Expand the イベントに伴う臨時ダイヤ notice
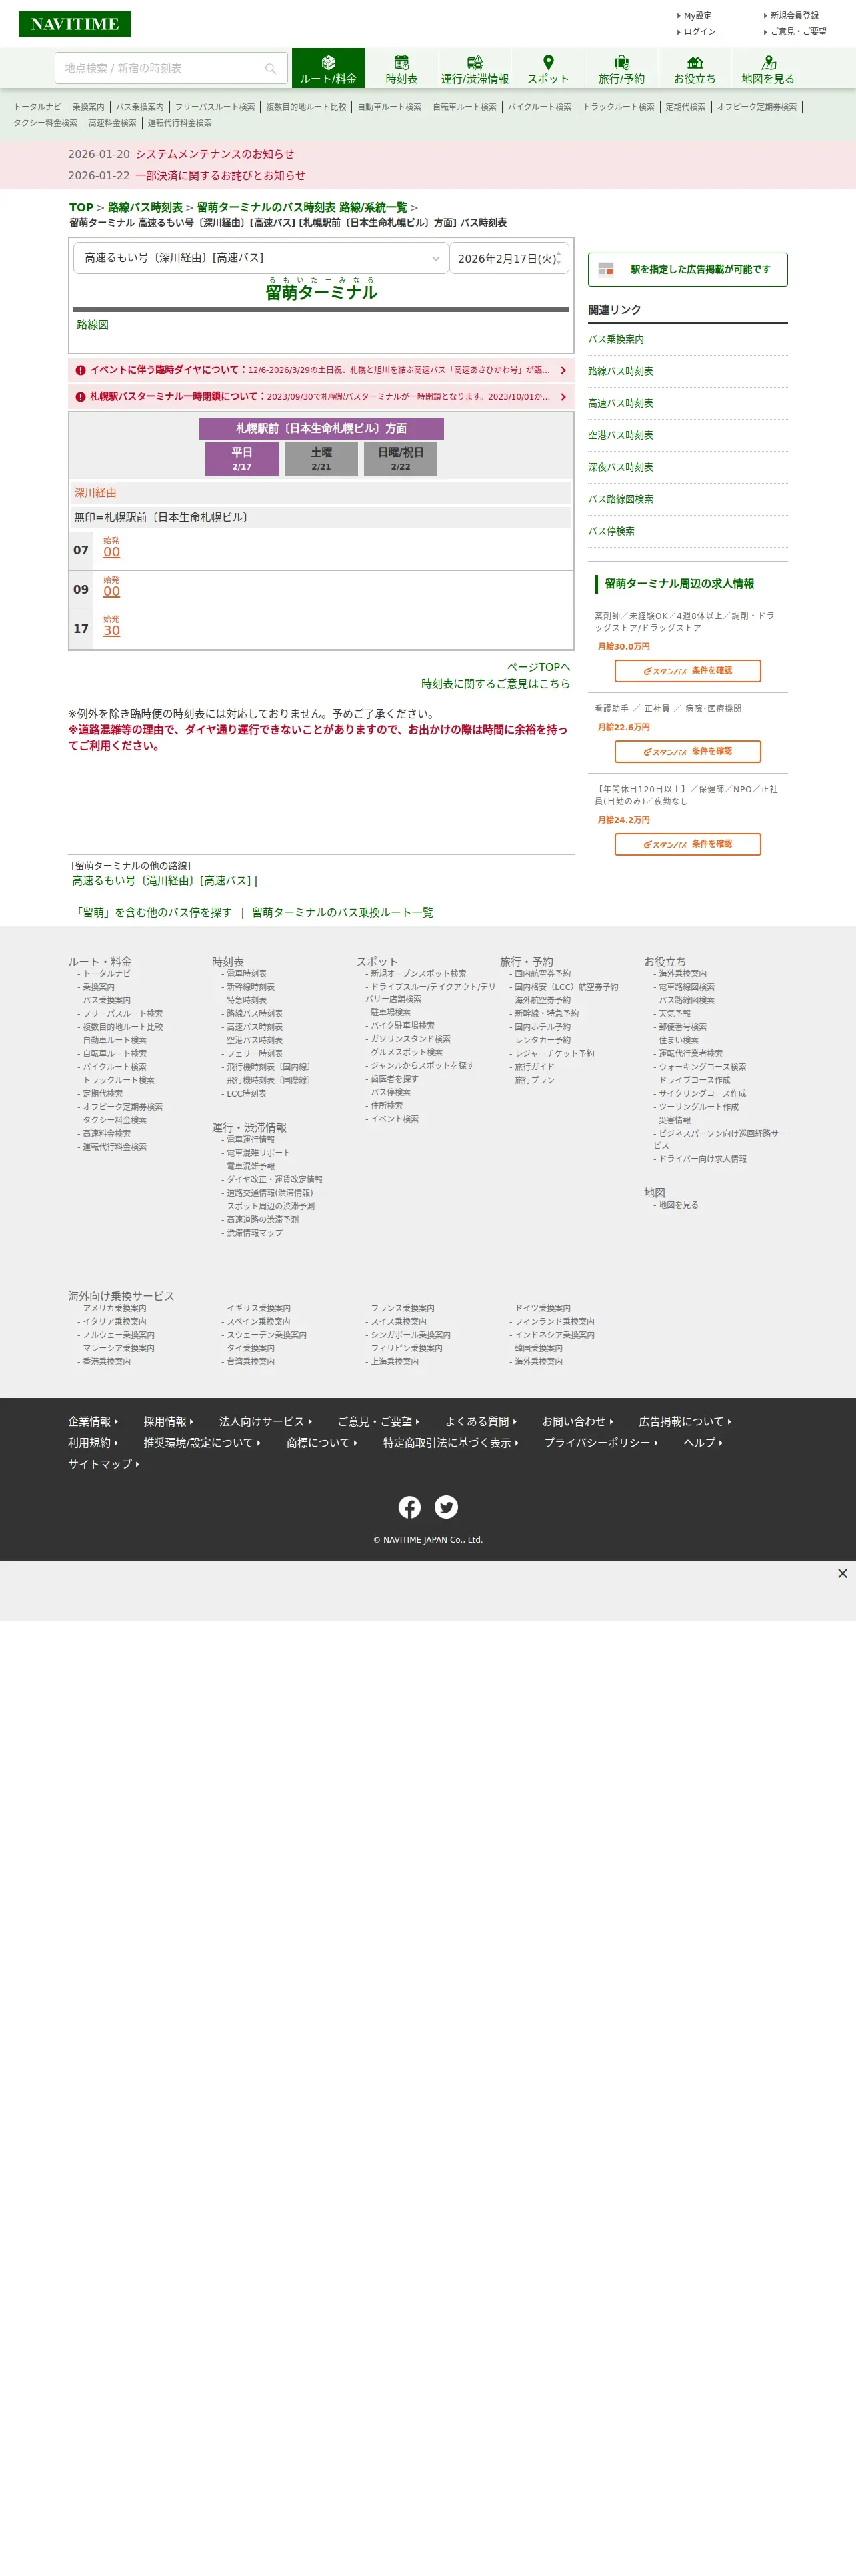 pyautogui.click(x=321, y=370)
